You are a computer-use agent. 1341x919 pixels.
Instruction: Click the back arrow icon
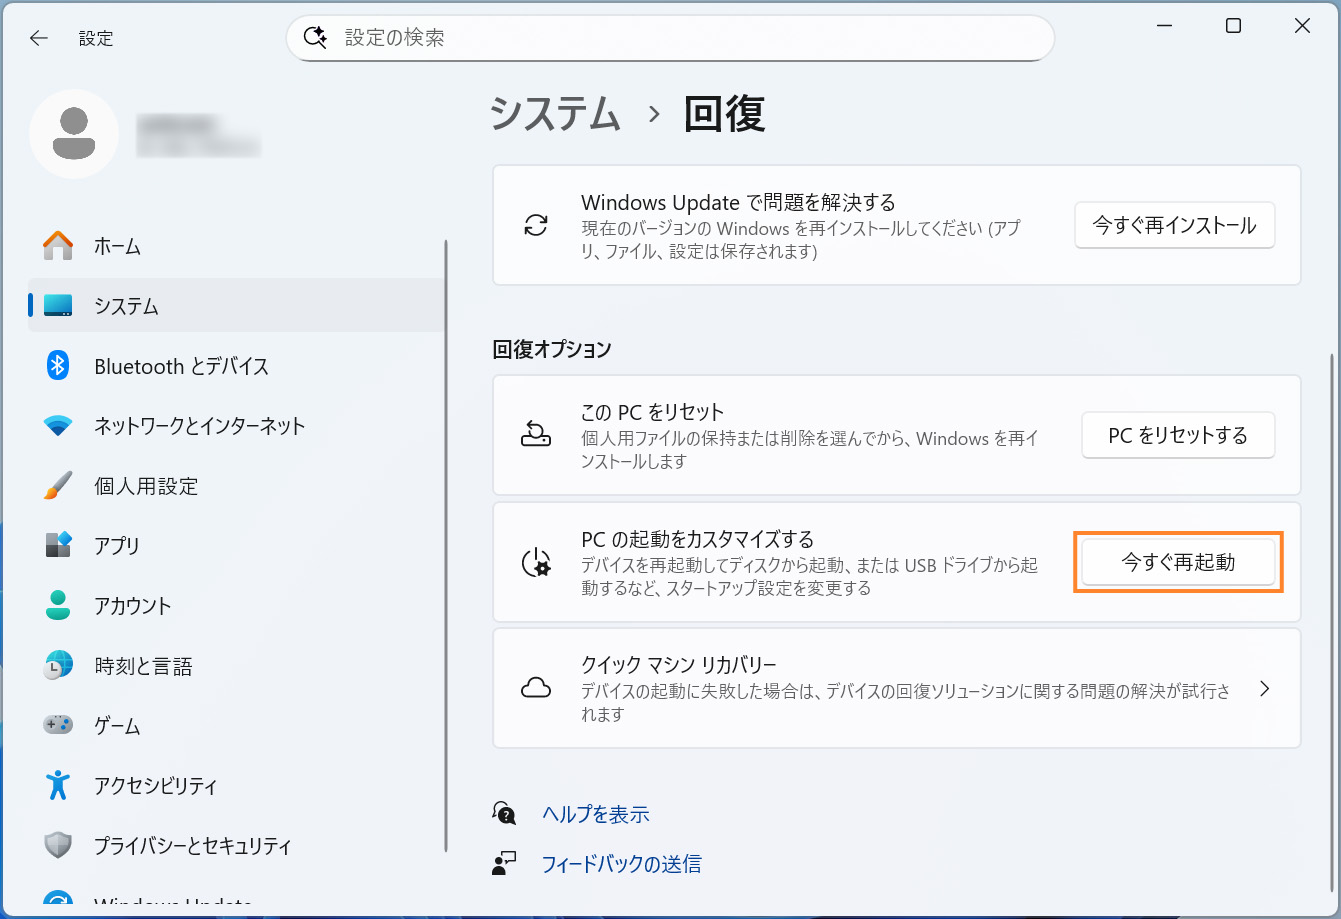click(39, 38)
